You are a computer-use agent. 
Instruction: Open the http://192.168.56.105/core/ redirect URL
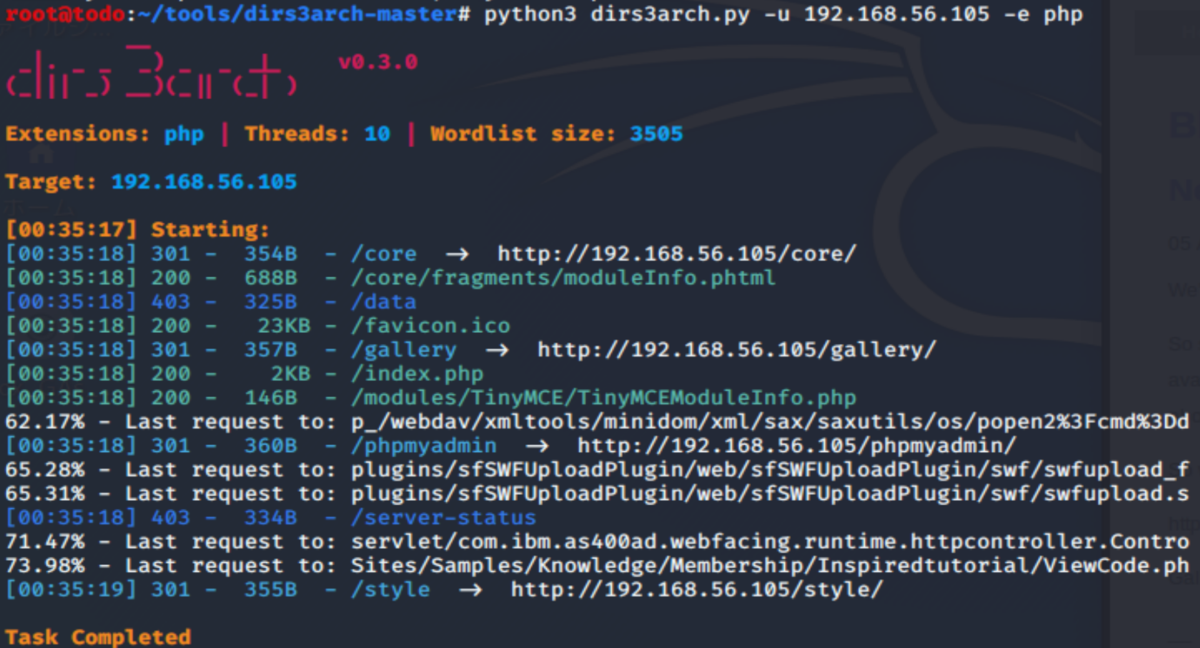(677, 254)
